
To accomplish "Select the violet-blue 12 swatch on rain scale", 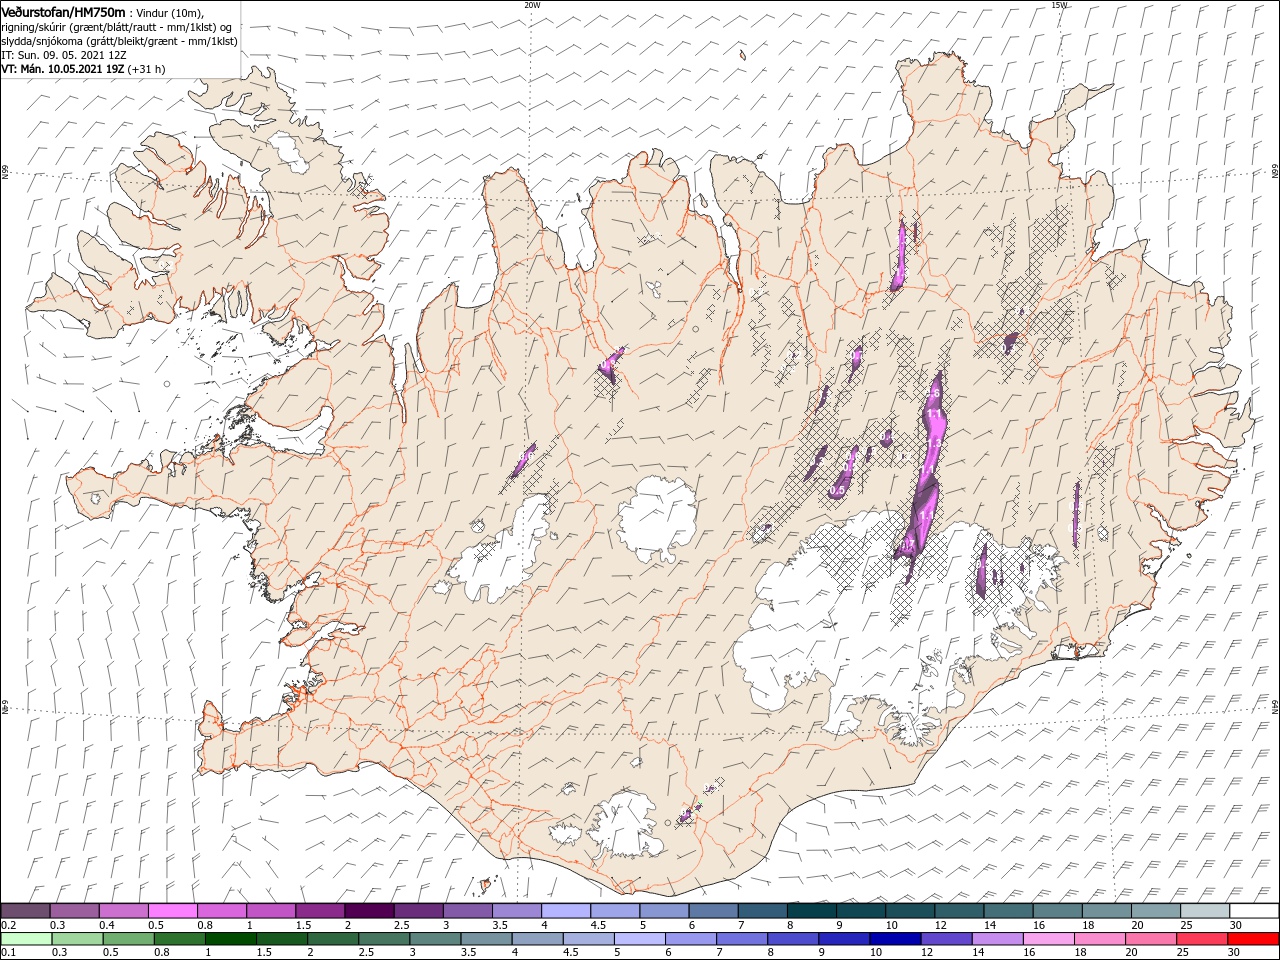I will click(946, 939).
